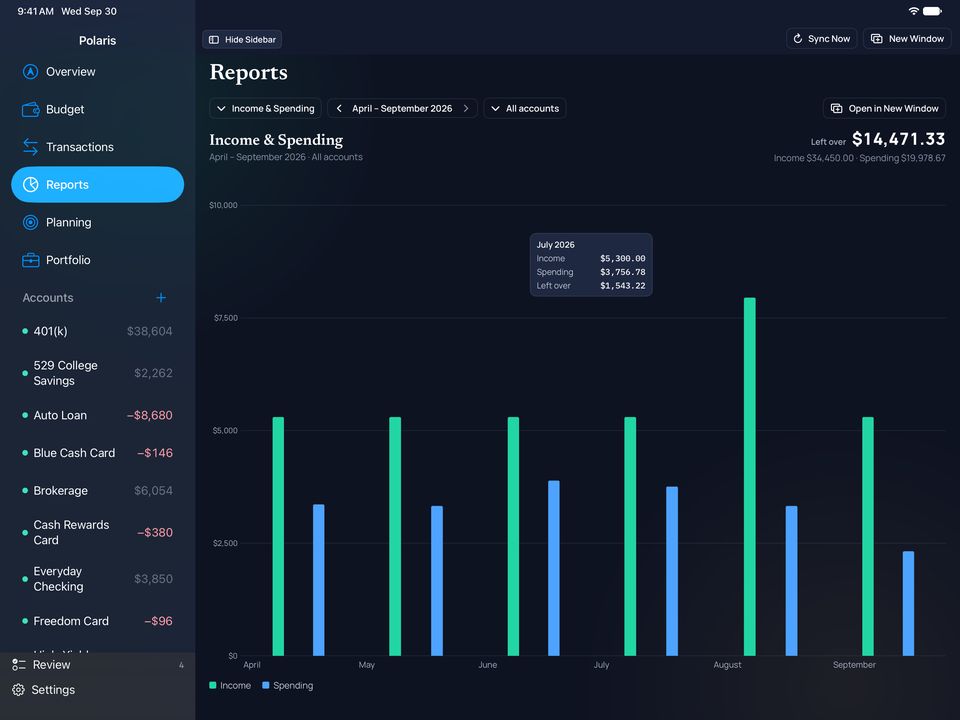Image resolution: width=960 pixels, height=720 pixels.
Task: Click the Review count badge 4
Action: [x=181, y=665]
